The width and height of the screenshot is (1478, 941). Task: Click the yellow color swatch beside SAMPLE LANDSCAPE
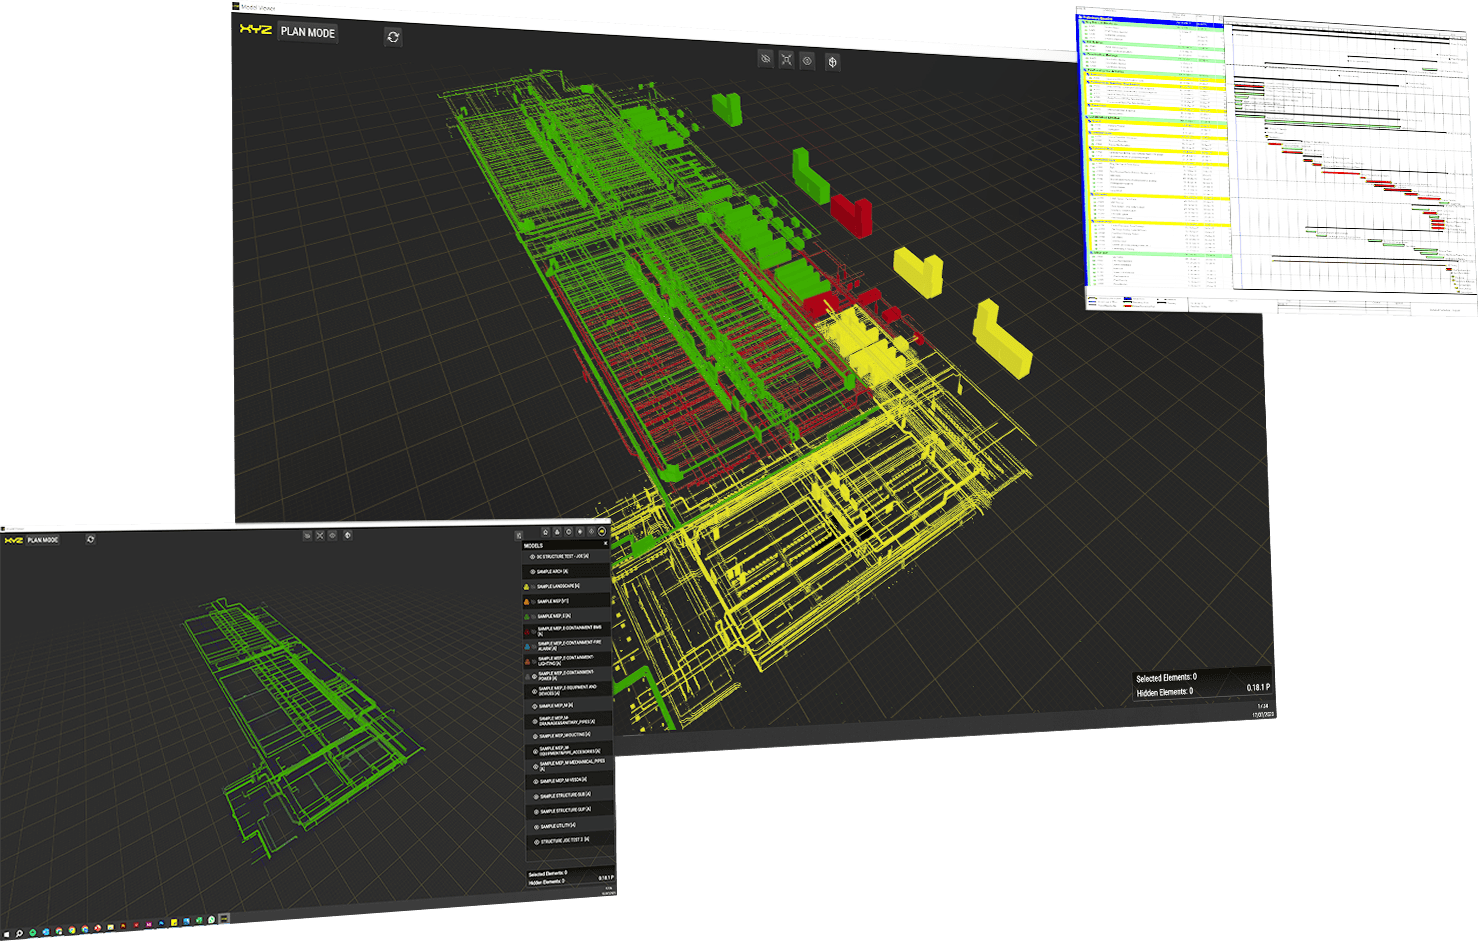pyautogui.click(x=526, y=587)
